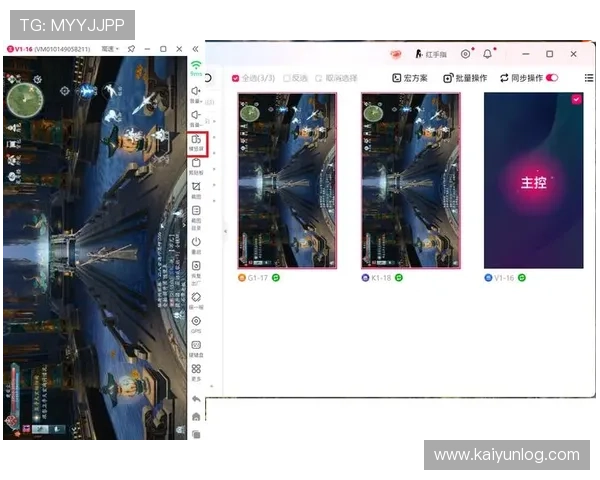This screenshot has height=480, width=600.
Task: Pin the V1-16 device window
Action: coord(131,49)
